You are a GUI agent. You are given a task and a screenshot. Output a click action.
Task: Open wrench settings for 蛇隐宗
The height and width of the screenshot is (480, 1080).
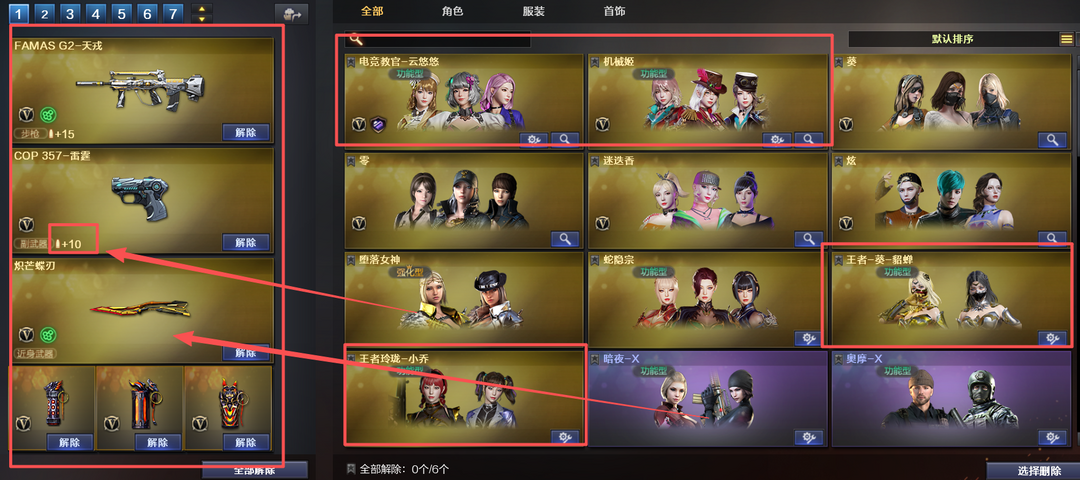pyautogui.click(x=809, y=338)
